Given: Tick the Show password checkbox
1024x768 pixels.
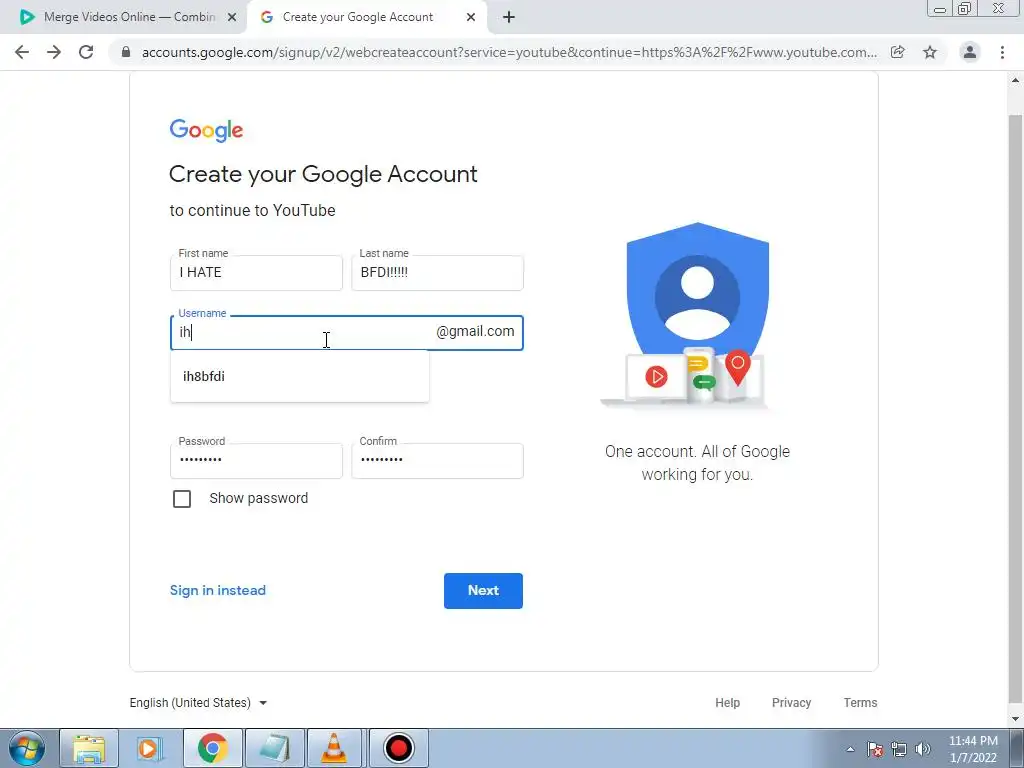Looking at the screenshot, I should pos(182,499).
